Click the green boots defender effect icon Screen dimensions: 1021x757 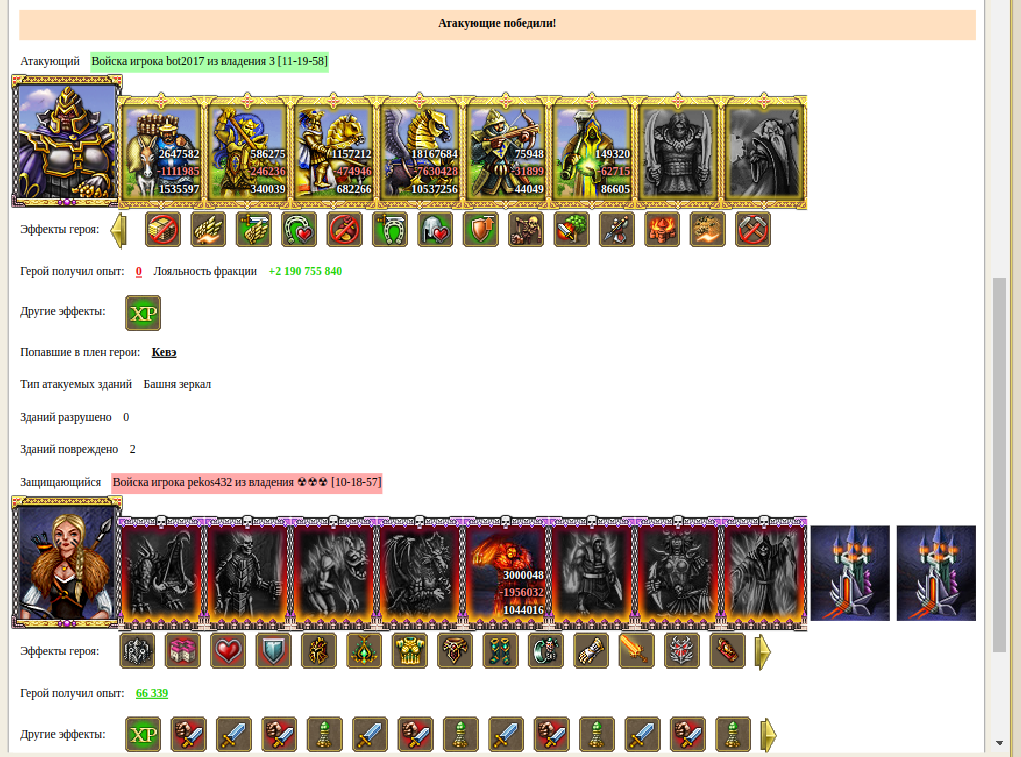(x=500, y=651)
